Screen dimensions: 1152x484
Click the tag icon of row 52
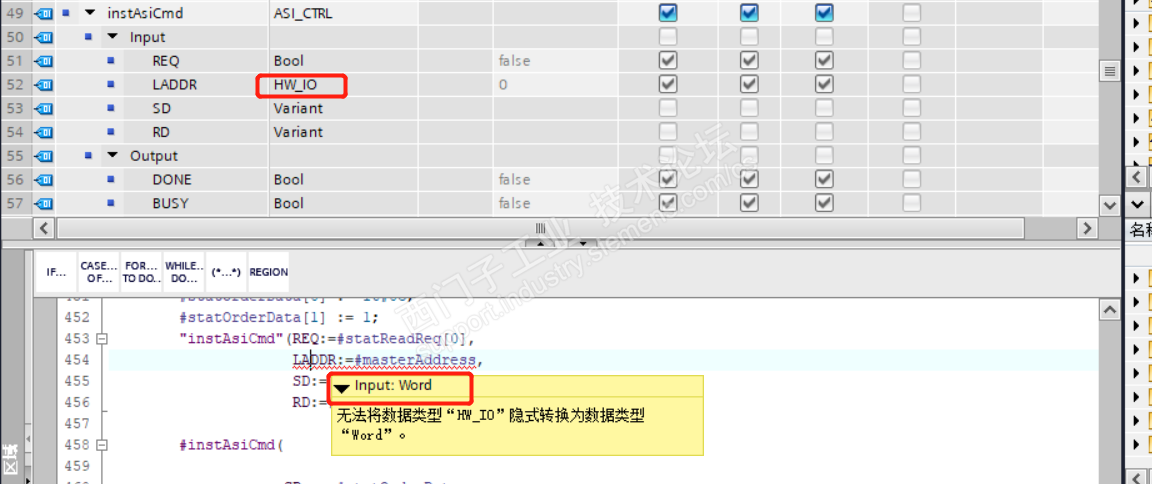tap(42, 85)
